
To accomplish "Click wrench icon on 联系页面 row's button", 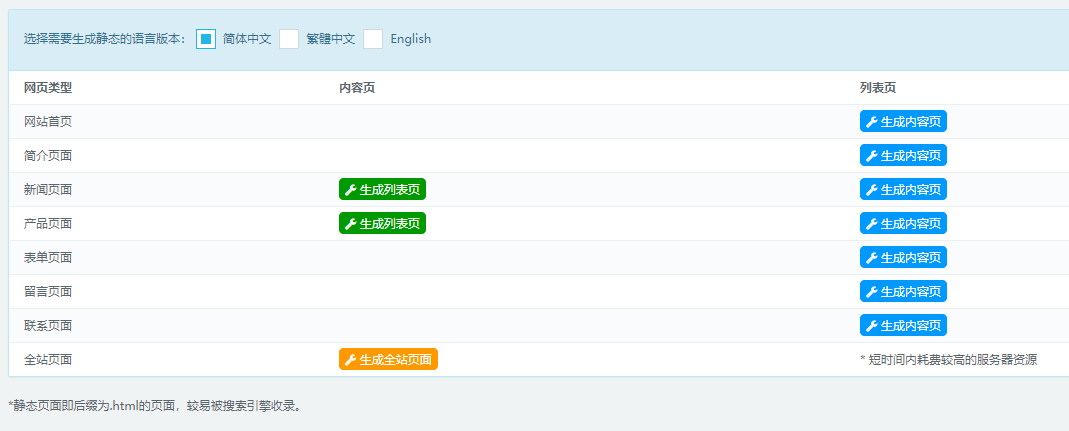I will pos(871,326).
